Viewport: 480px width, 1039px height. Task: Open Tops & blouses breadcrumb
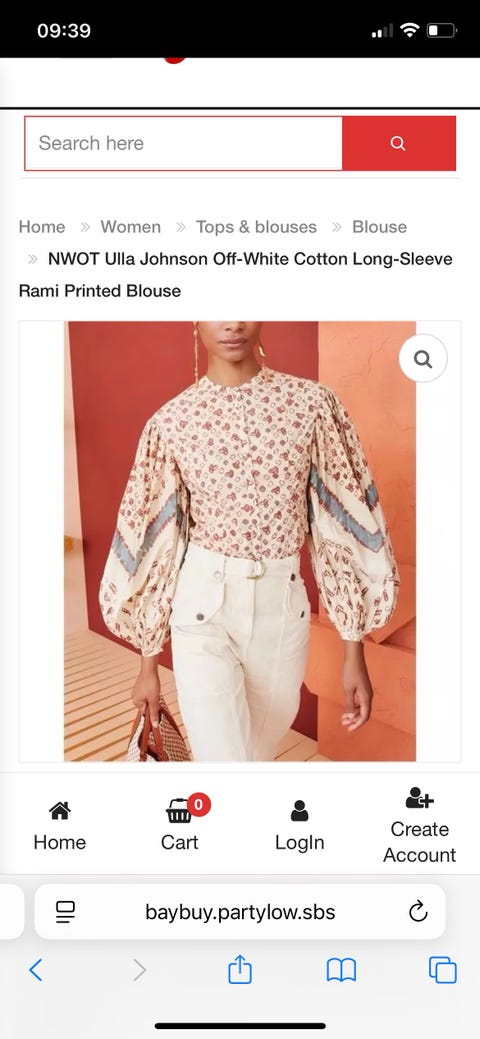point(257,227)
